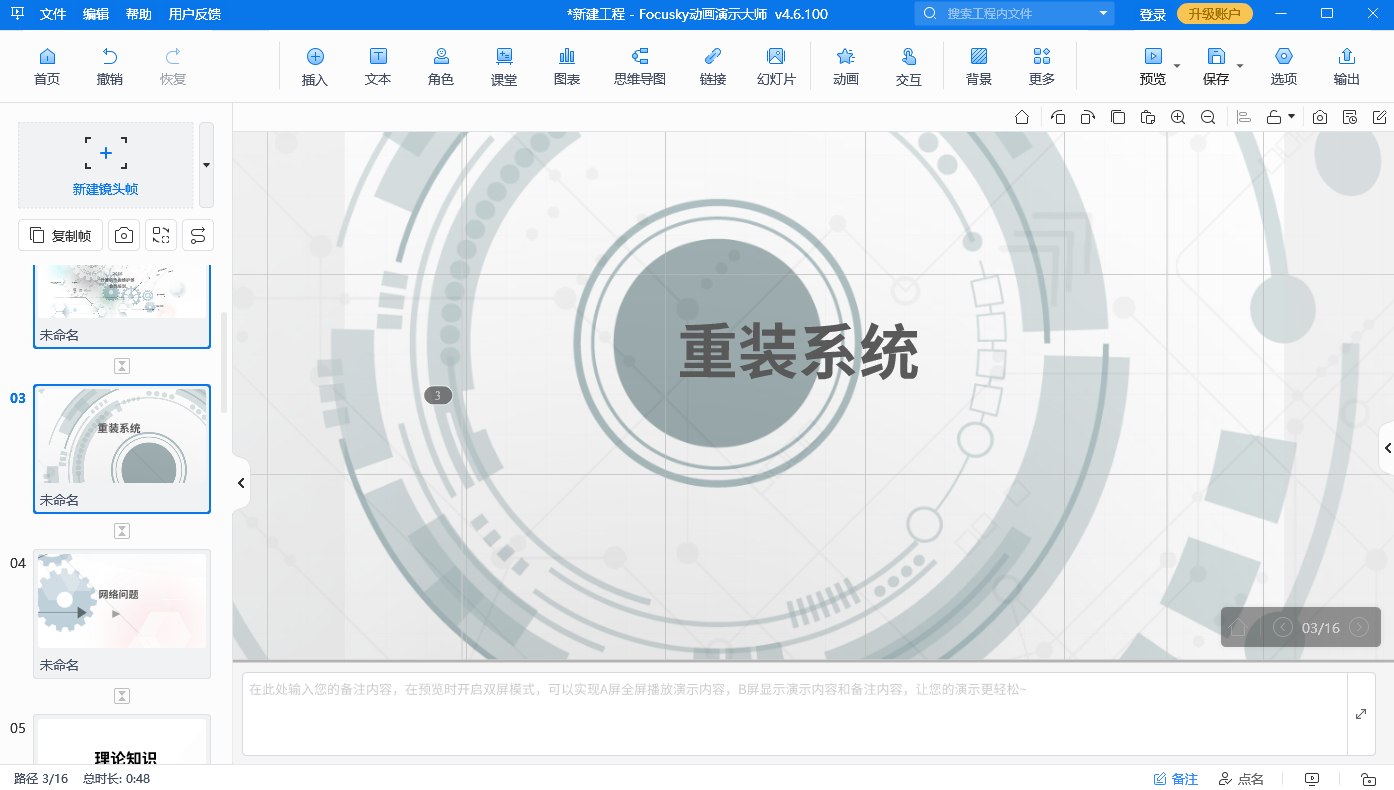Select the frame 03 重装系统 thumbnail
This screenshot has height=790, width=1394.
tap(122, 449)
